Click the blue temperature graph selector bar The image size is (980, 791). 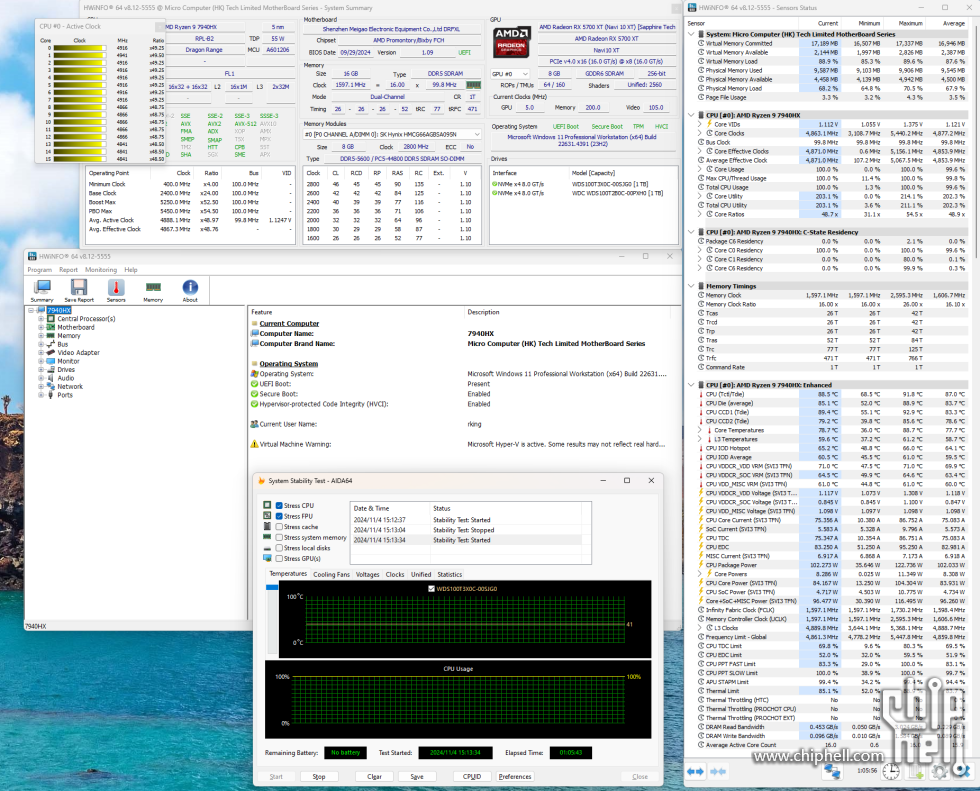tap(272, 587)
